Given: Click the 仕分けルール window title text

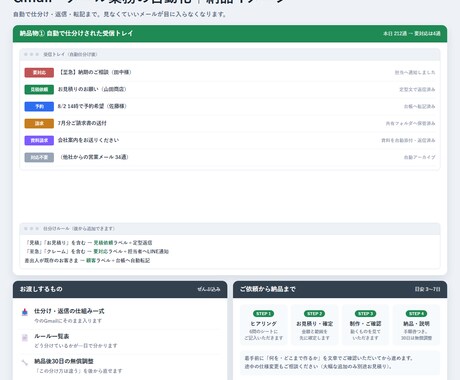Looking at the screenshot, I should coord(79,229).
